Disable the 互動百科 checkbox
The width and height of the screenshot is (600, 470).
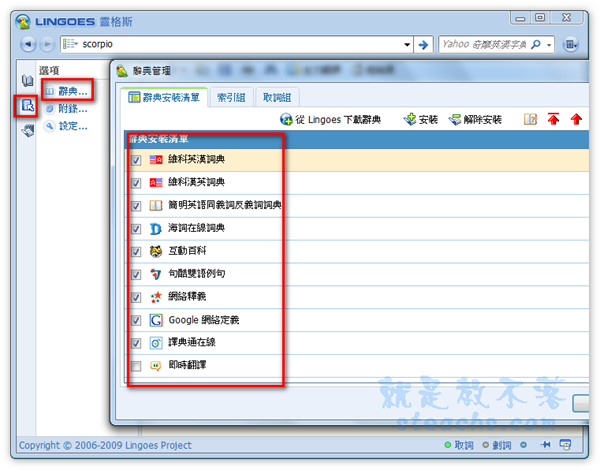(x=136, y=252)
